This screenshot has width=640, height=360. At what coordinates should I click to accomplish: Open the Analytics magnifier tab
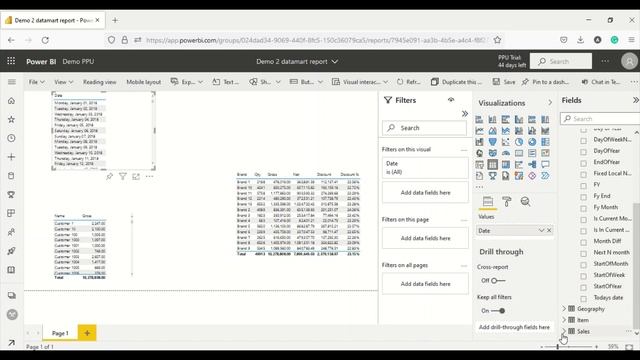(525, 202)
